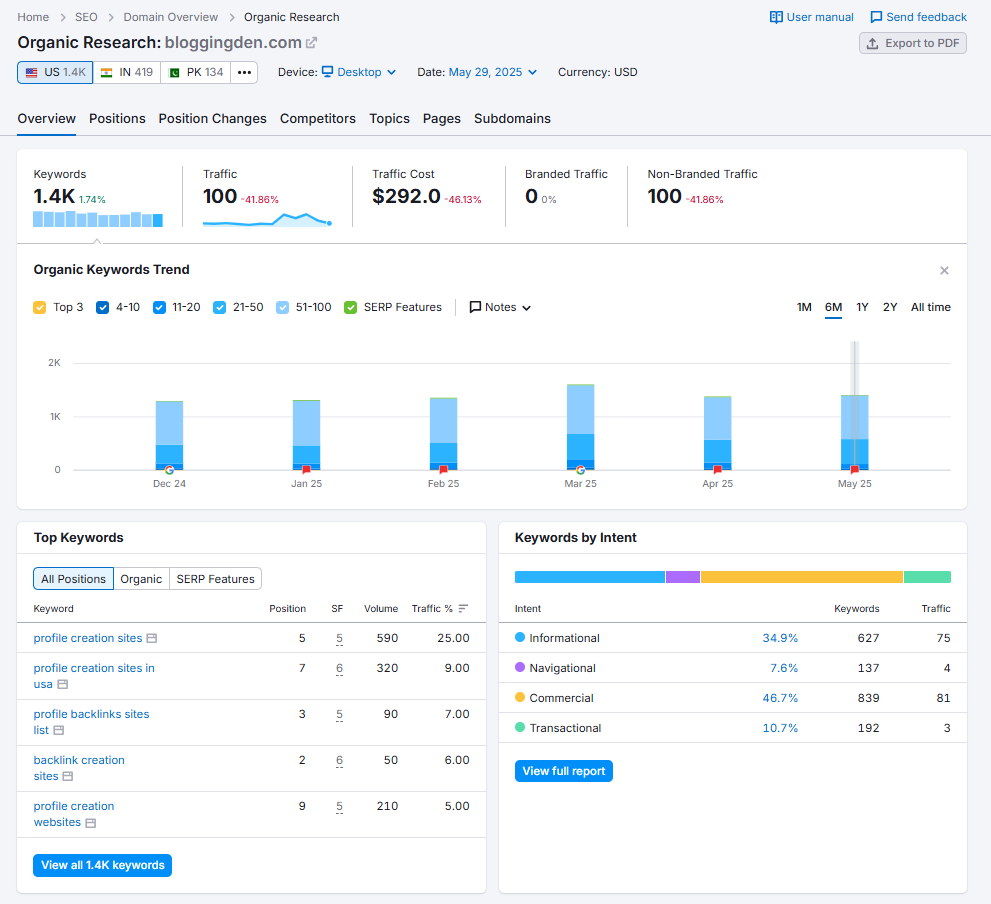Expand the Notes dropdown
This screenshot has height=904, width=991.
pos(500,307)
